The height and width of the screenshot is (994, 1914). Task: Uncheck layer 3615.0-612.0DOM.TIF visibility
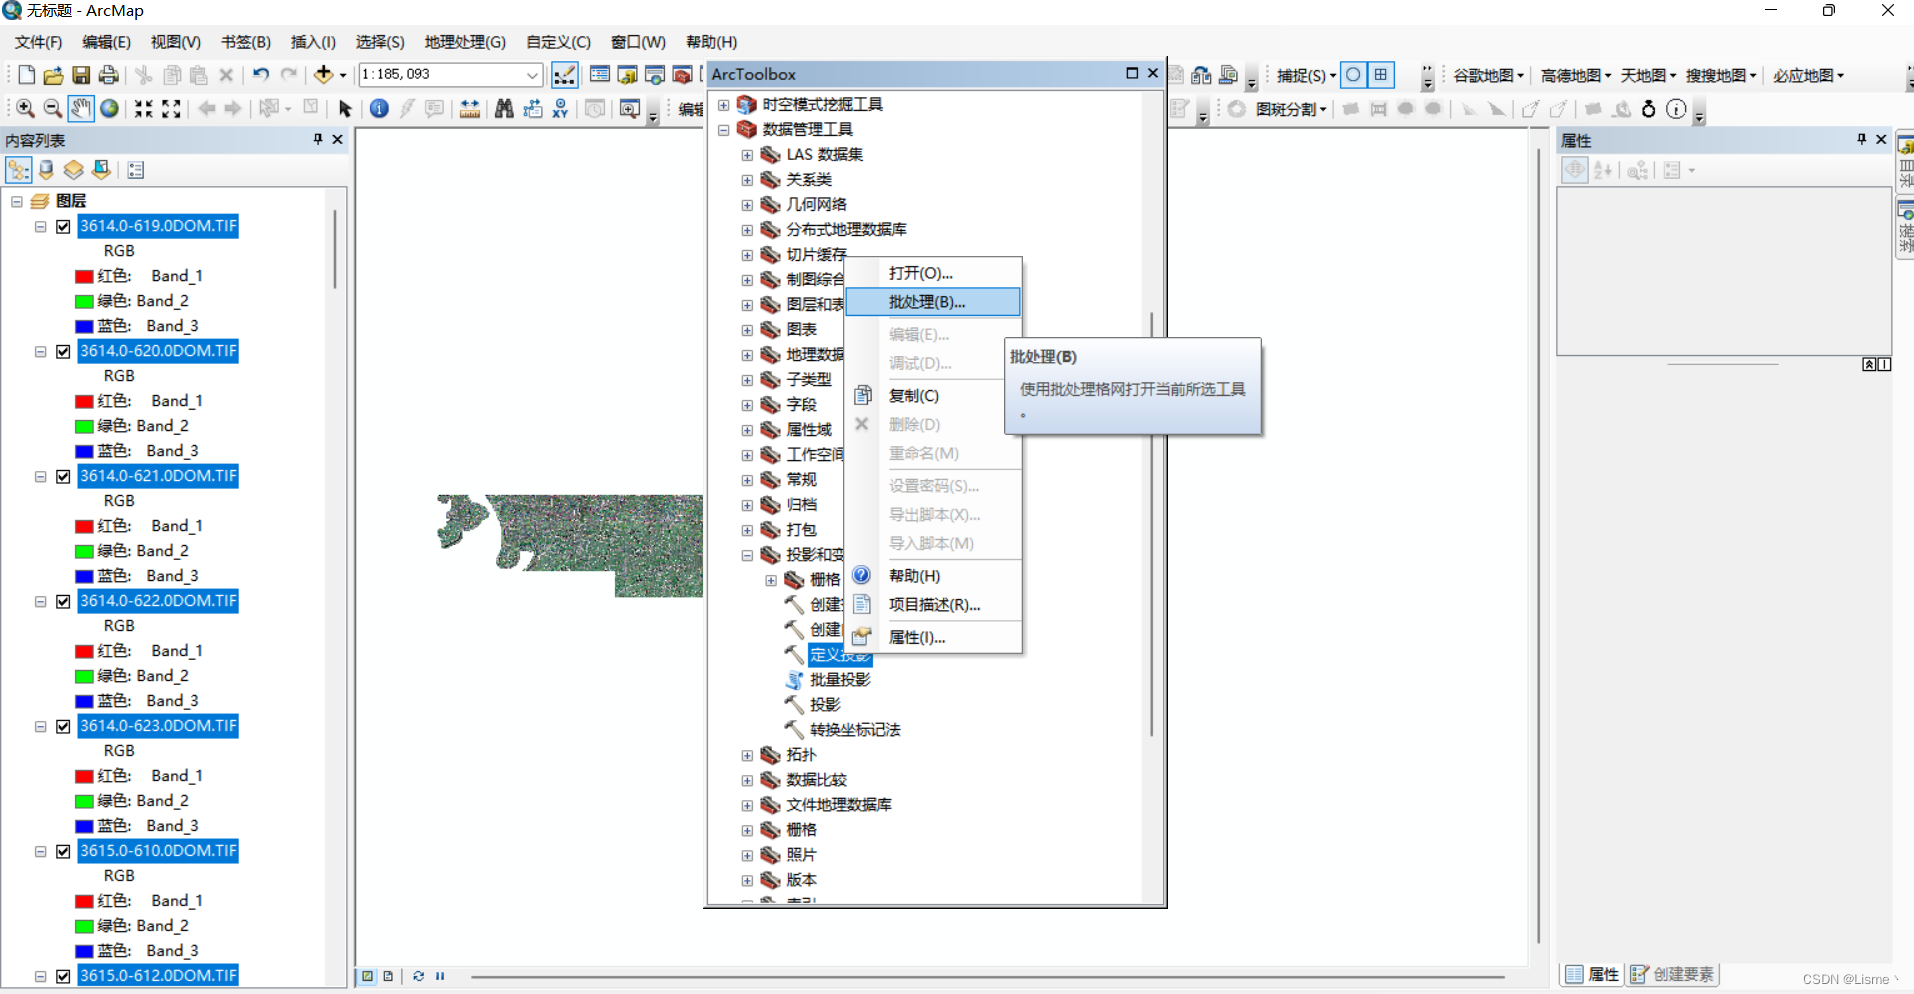[x=63, y=977]
